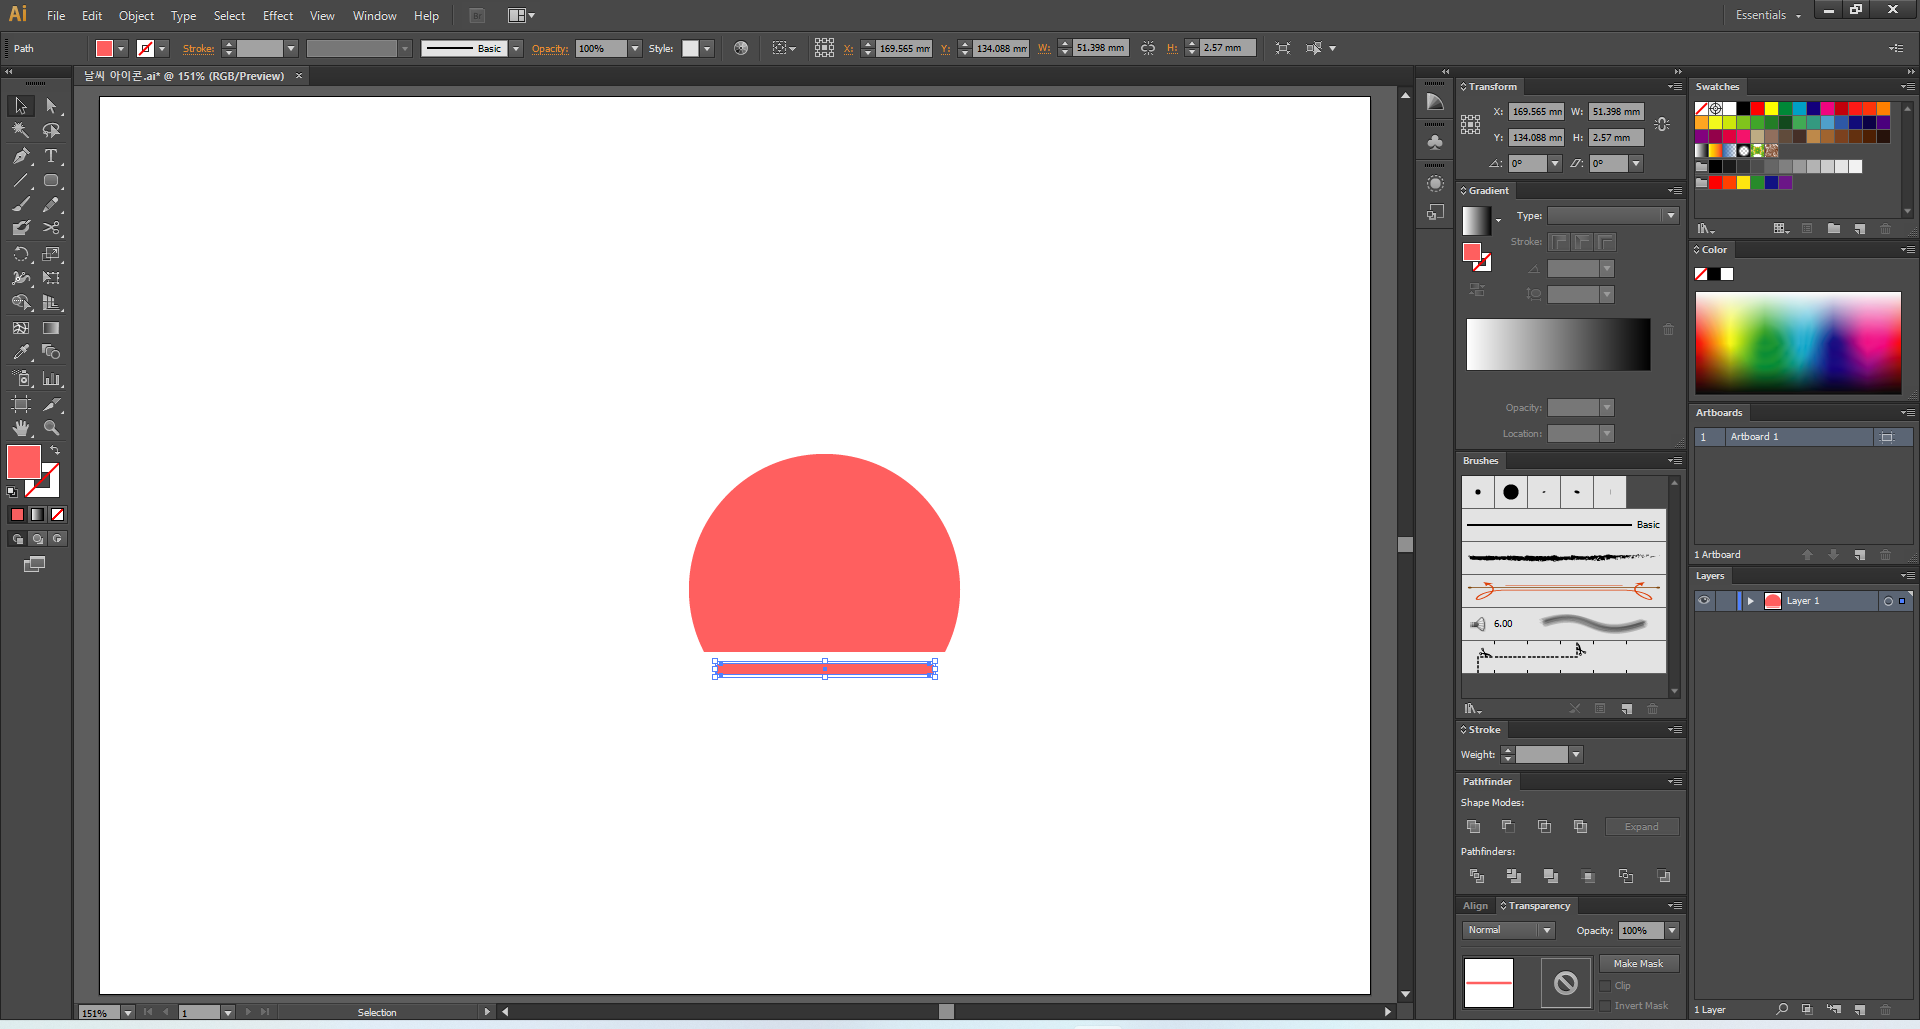Image resolution: width=1920 pixels, height=1029 pixels.
Task: Select the Artboard tool
Action: 21,404
